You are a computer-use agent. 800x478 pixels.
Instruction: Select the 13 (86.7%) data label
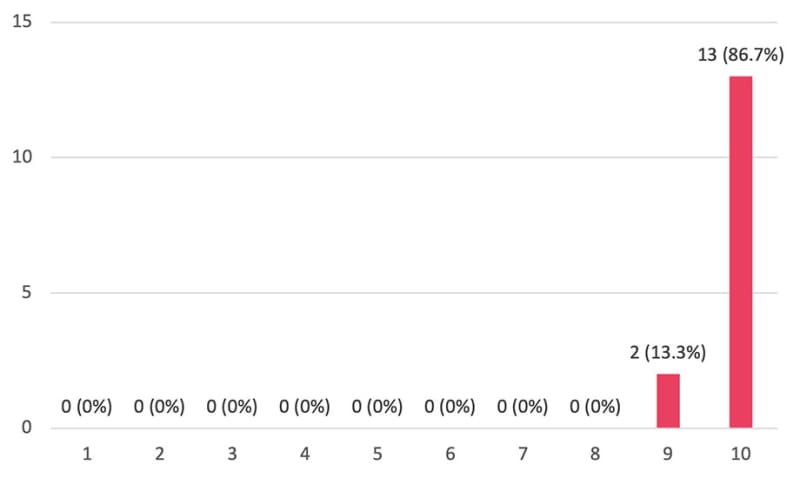(x=740, y=55)
